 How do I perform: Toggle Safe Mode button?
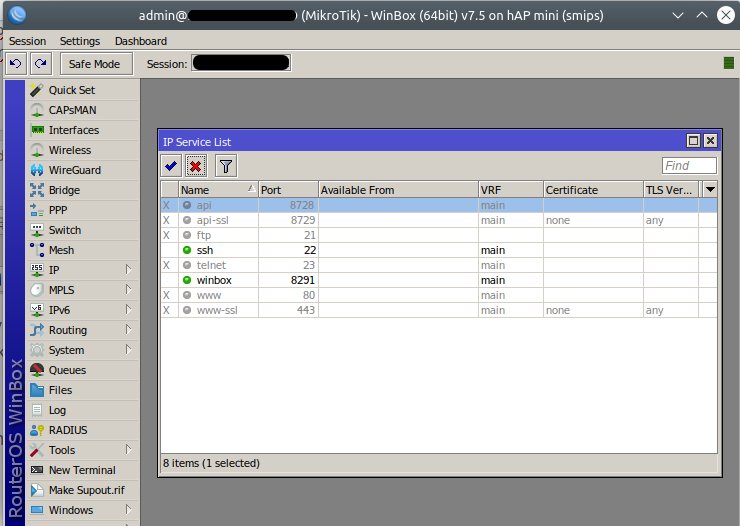(94, 64)
